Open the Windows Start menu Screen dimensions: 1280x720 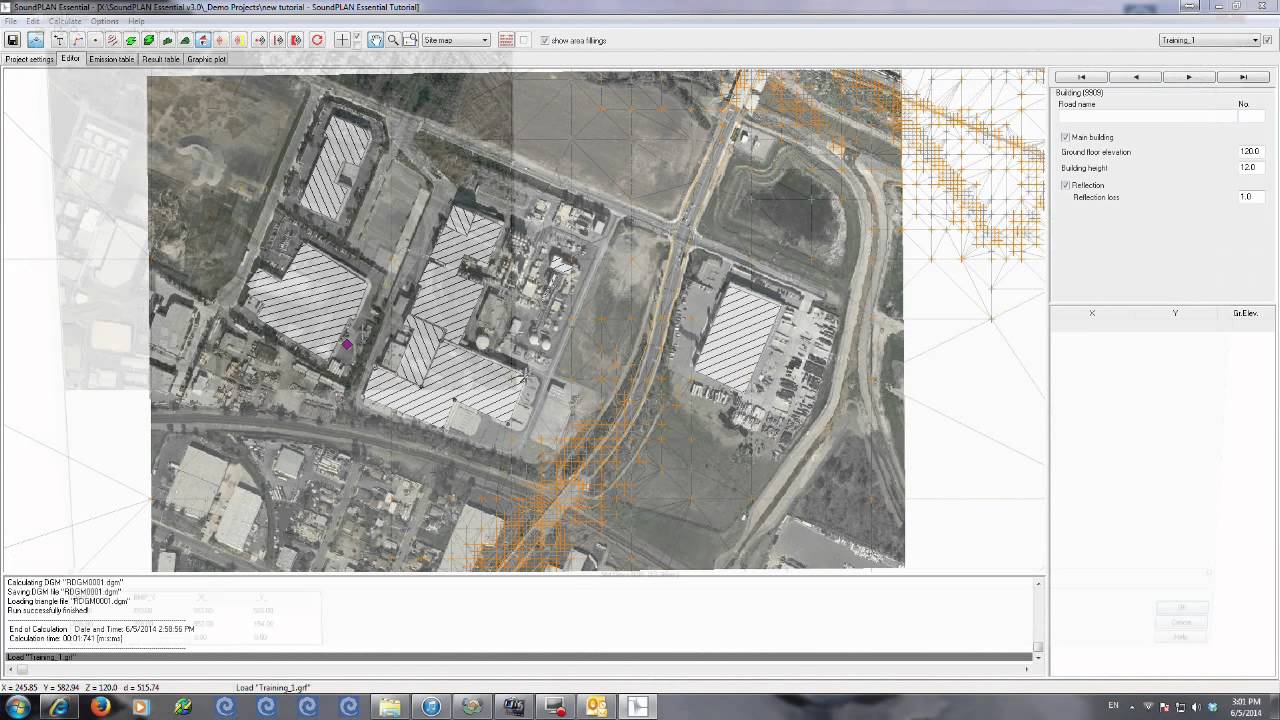[x=17, y=706]
